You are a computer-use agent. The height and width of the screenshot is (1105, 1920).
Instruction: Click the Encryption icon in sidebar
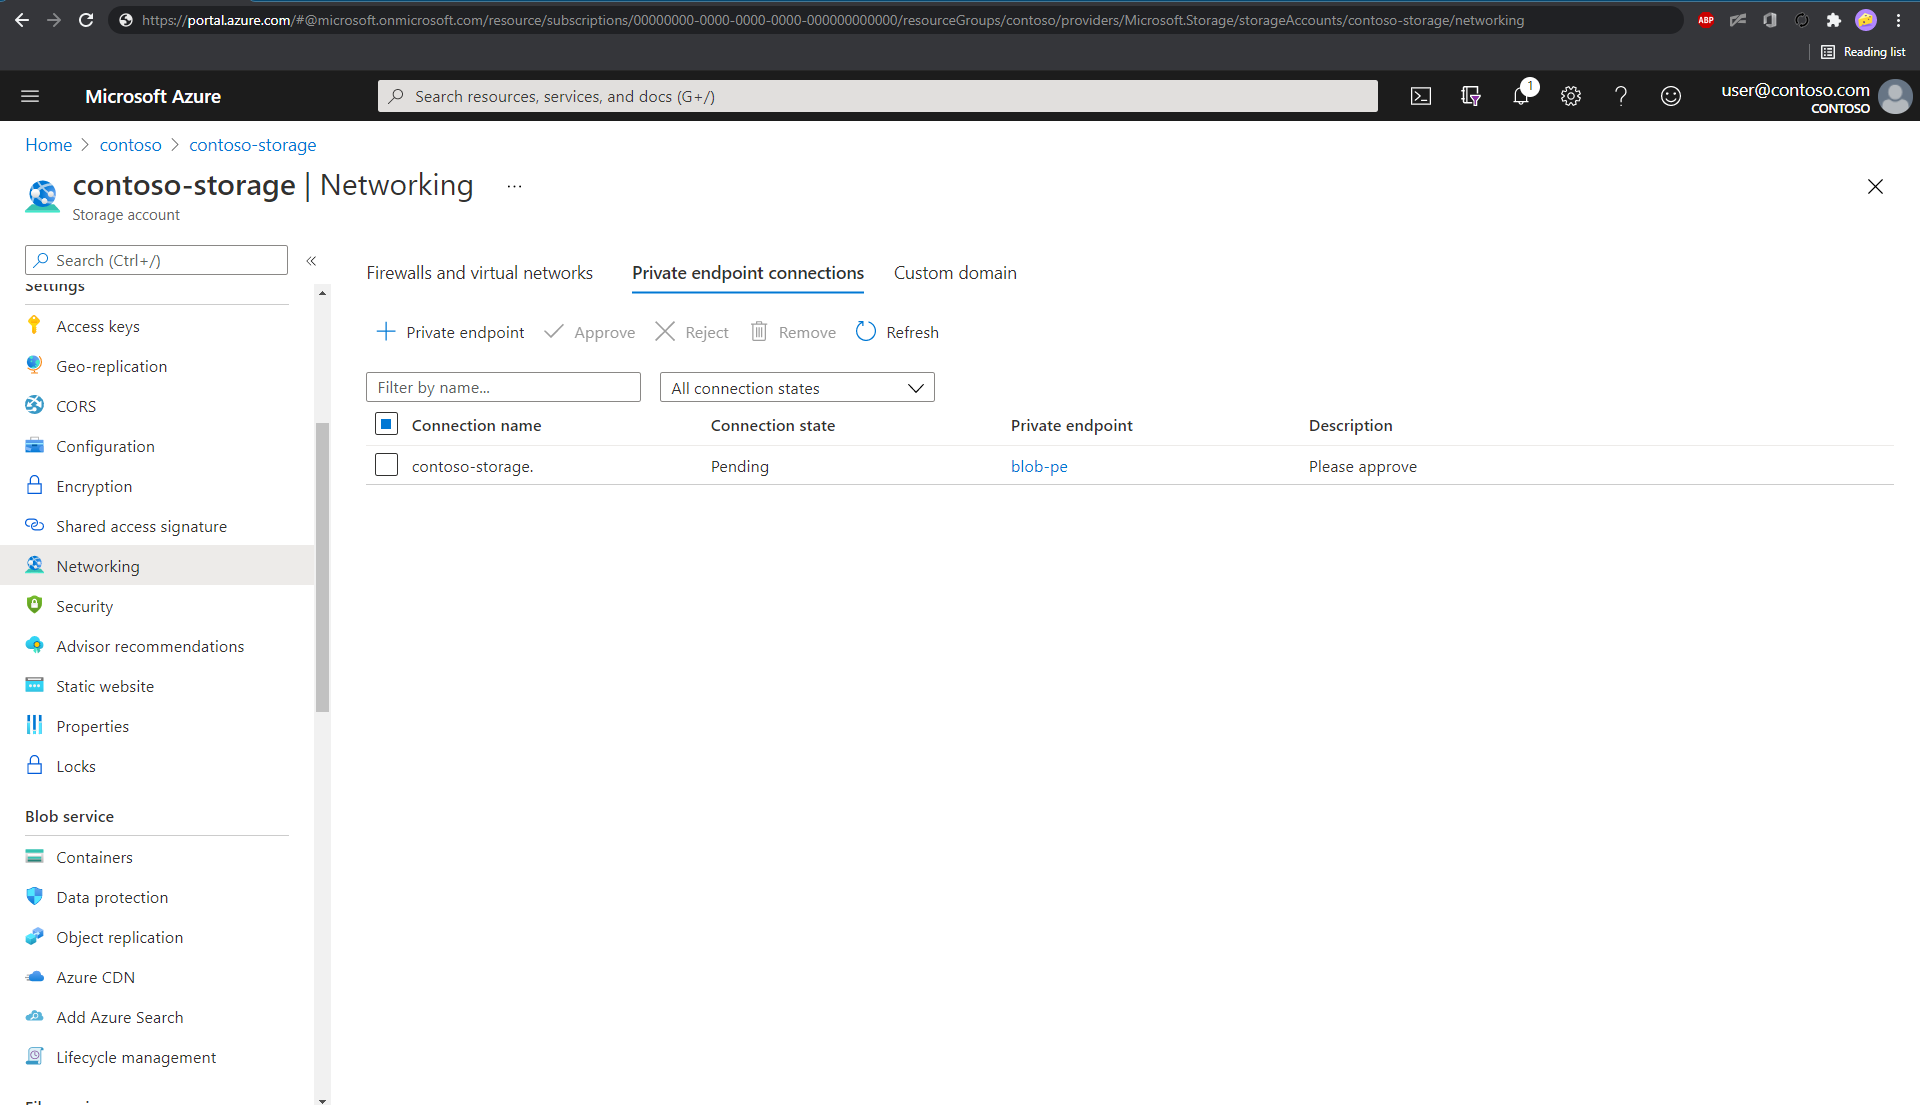click(x=36, y=485)
